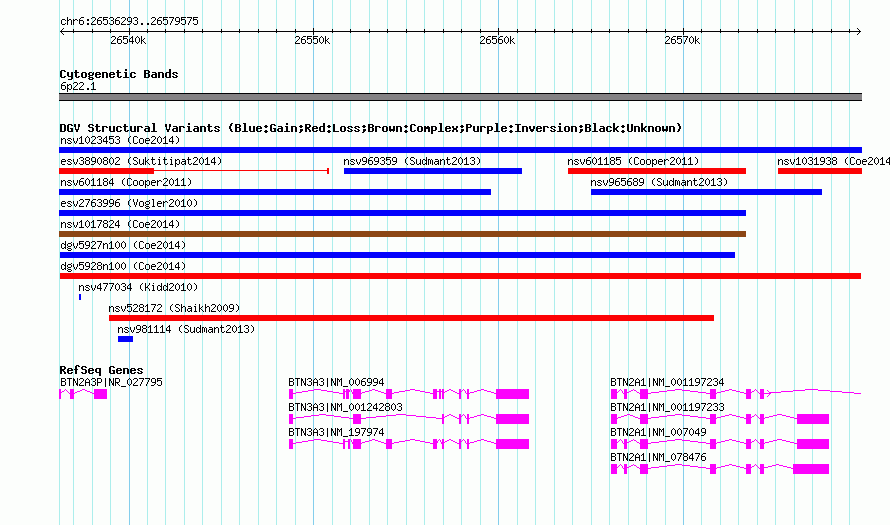Viewport: 890px width, 525px height.
Task: Click the ruler's left arrowhead
Action: [62, 31]
